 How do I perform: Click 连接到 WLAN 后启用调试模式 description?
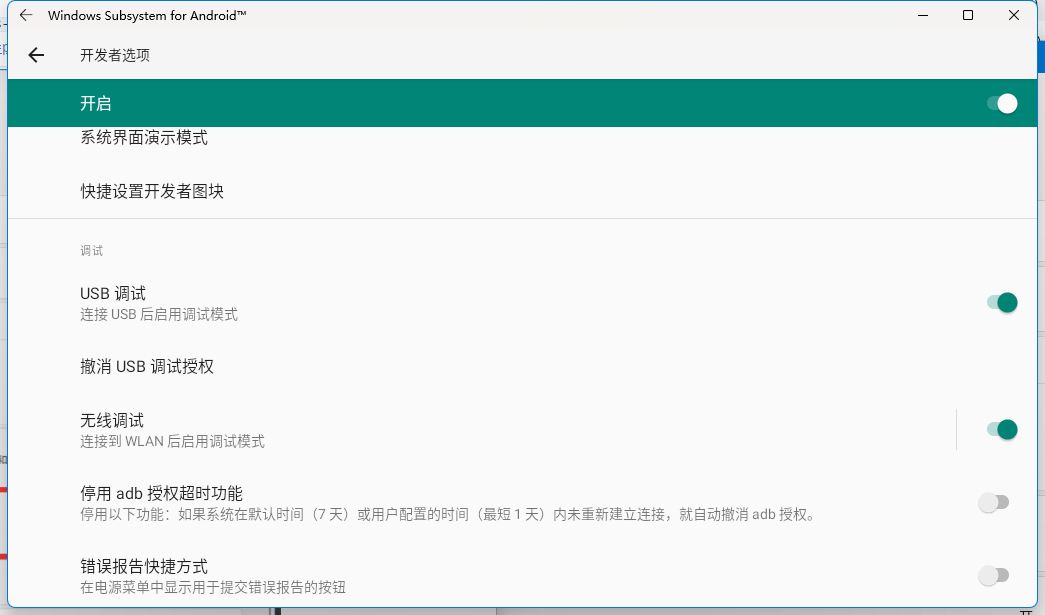tap(172, 442)
